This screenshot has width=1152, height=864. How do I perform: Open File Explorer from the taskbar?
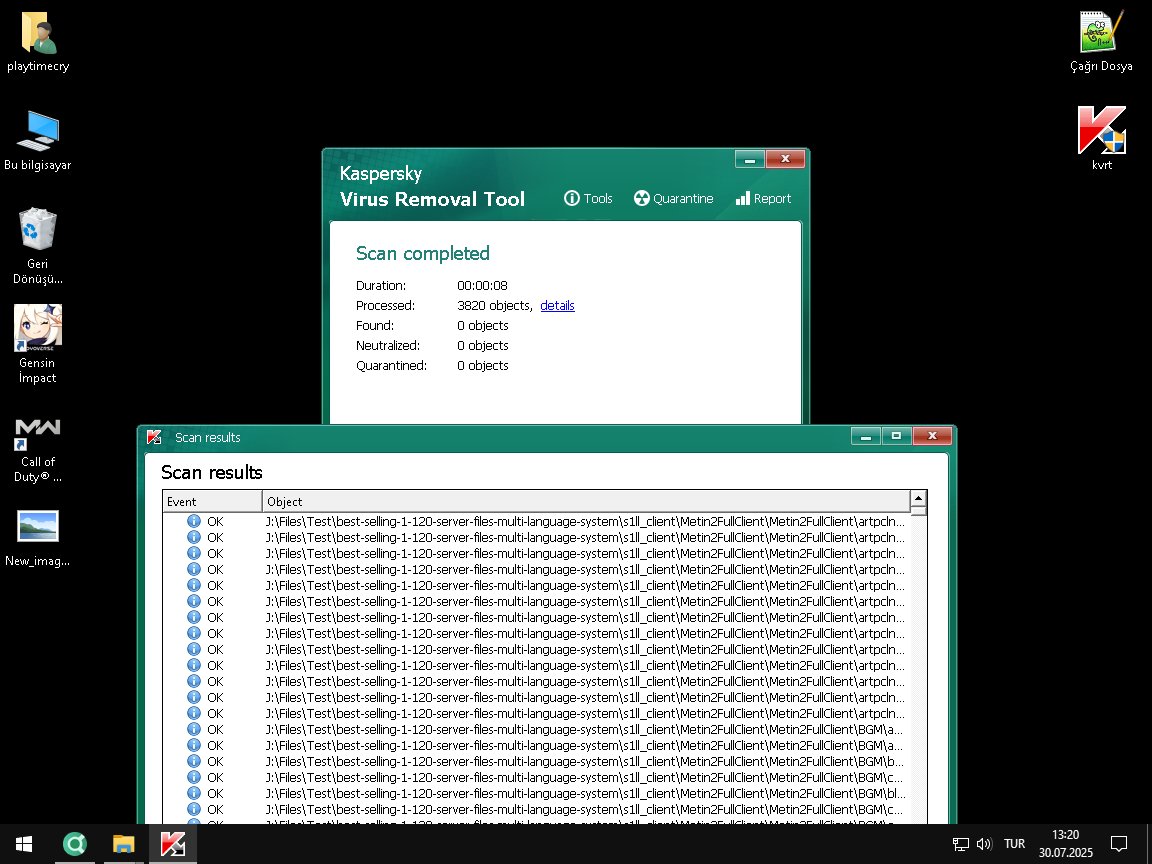123,844
